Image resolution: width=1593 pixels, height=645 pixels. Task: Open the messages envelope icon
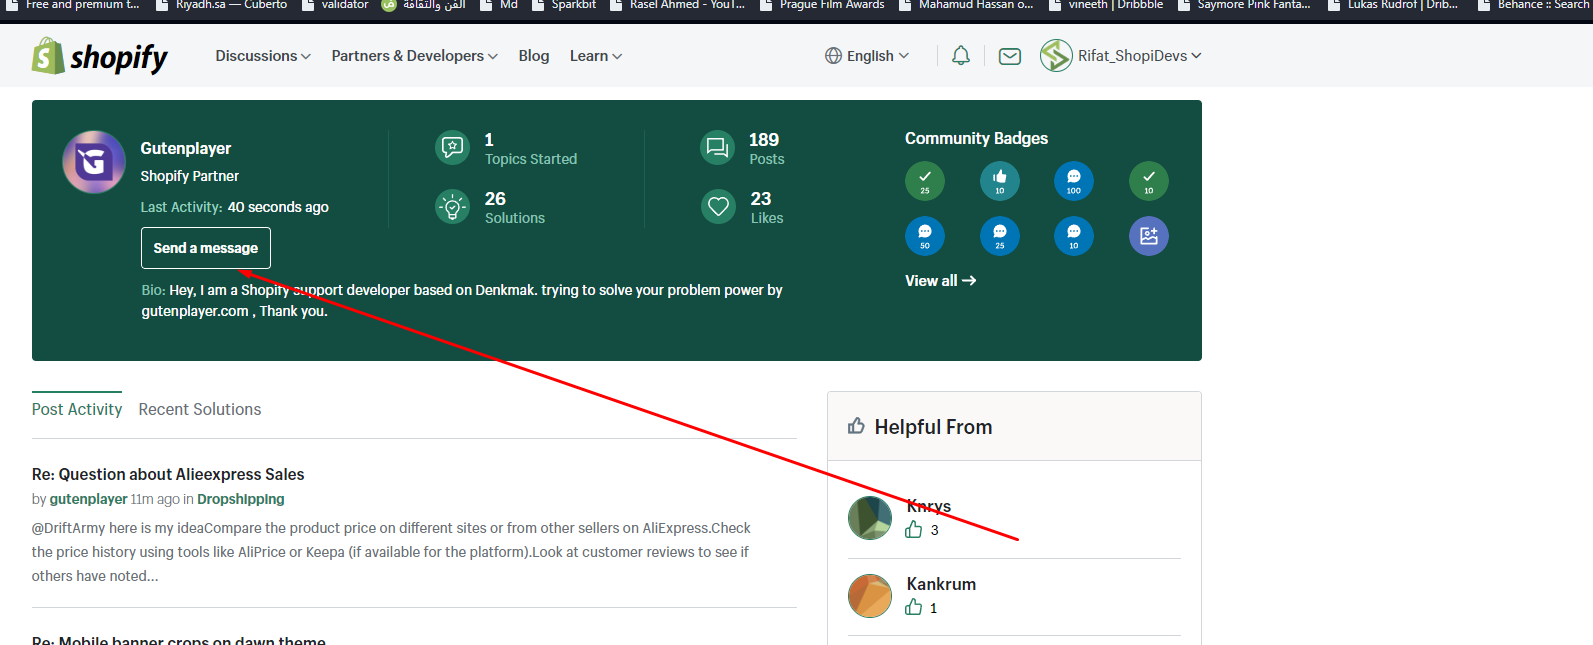pos(1010,56)
